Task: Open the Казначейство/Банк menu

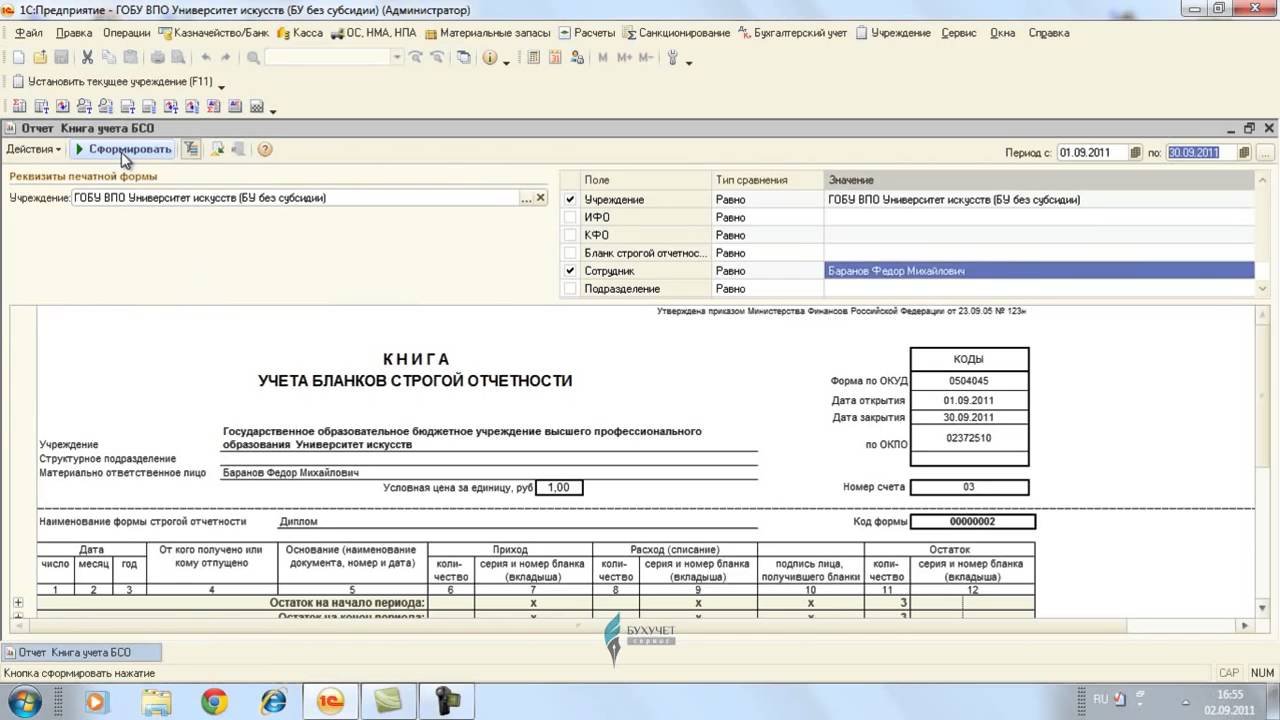Action: click(x=214, y=33)
